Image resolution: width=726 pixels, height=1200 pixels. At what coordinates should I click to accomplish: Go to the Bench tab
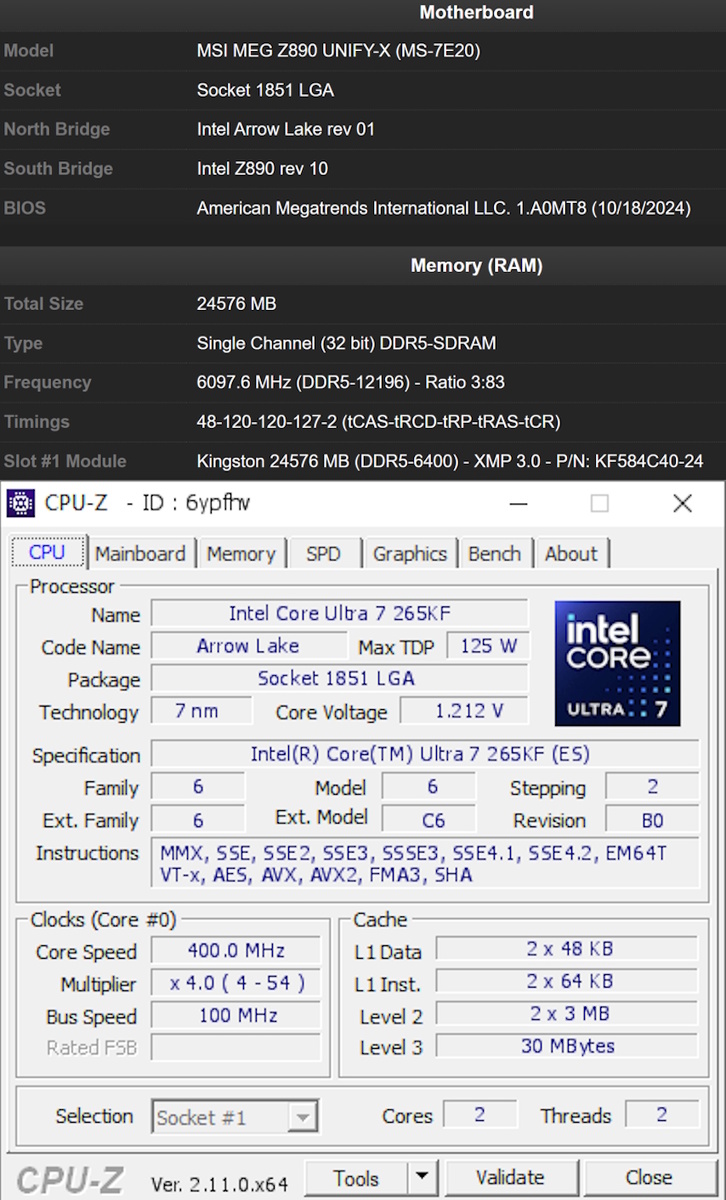[x=494, y=554]
